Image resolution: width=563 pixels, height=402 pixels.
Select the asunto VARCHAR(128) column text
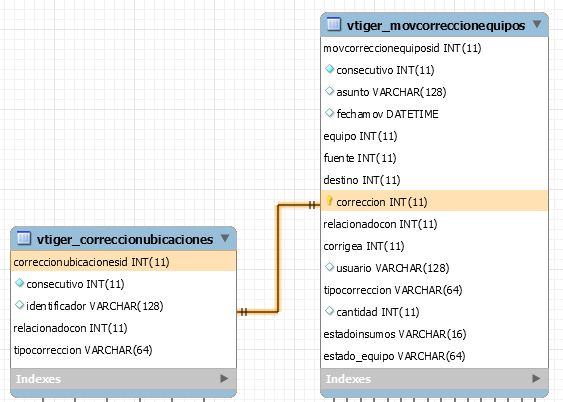click(391, 92)
